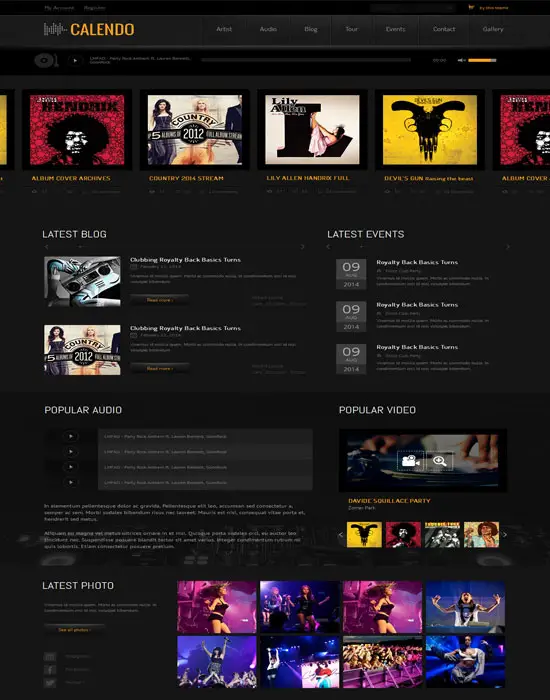Image resolution: width=550 pixels, height=700 pixels.
Task: Open the Lily Allen album cover thumbnail
Action: (312, 129)
